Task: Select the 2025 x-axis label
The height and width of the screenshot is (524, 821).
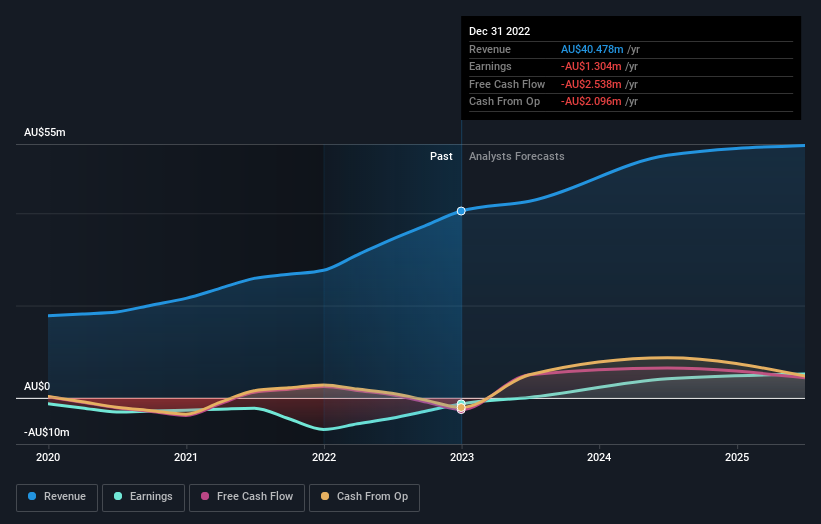Action: tap(737, 458)
